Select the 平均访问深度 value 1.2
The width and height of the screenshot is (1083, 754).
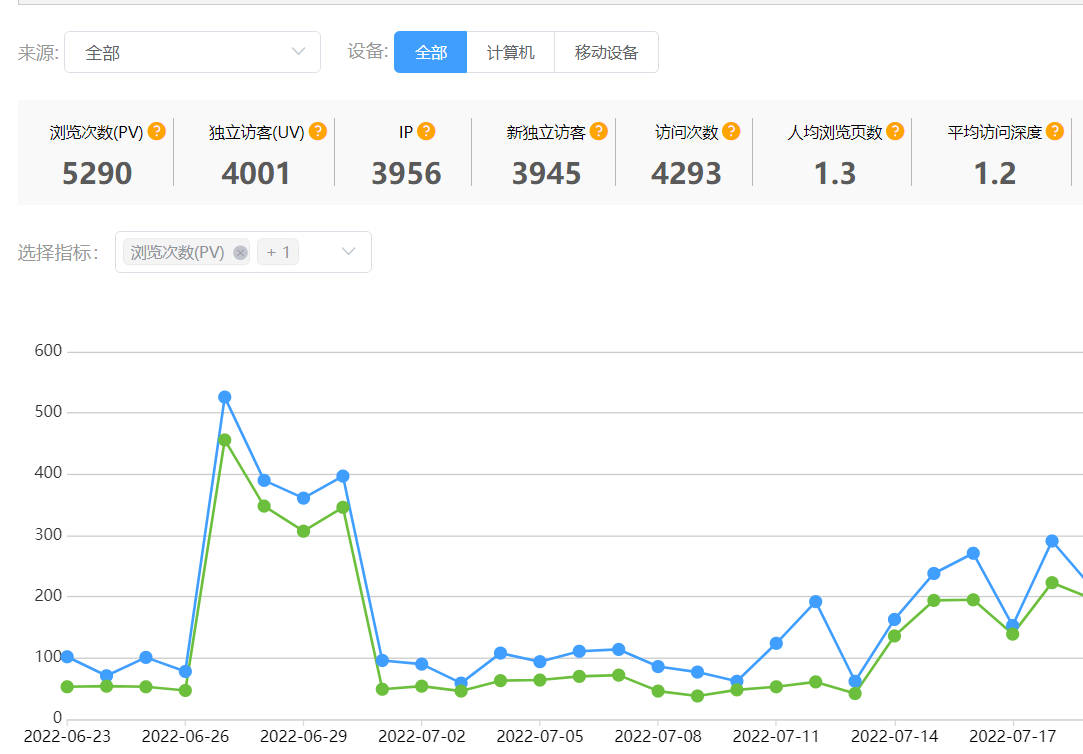995,173
